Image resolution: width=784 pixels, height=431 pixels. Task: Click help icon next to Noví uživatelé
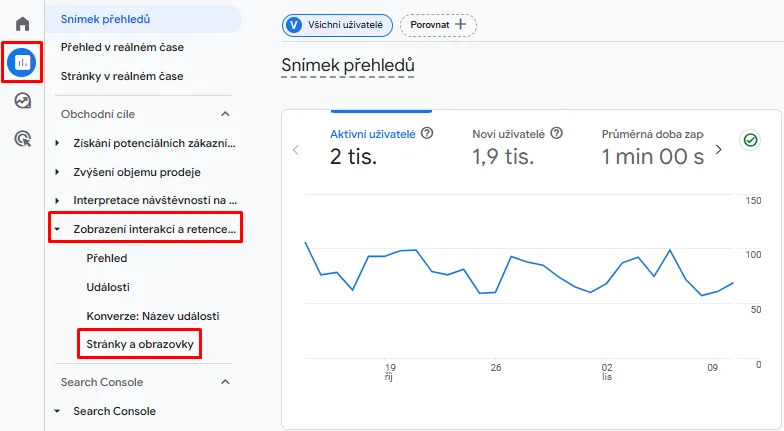pyautogui.click(x=556, y=134)
